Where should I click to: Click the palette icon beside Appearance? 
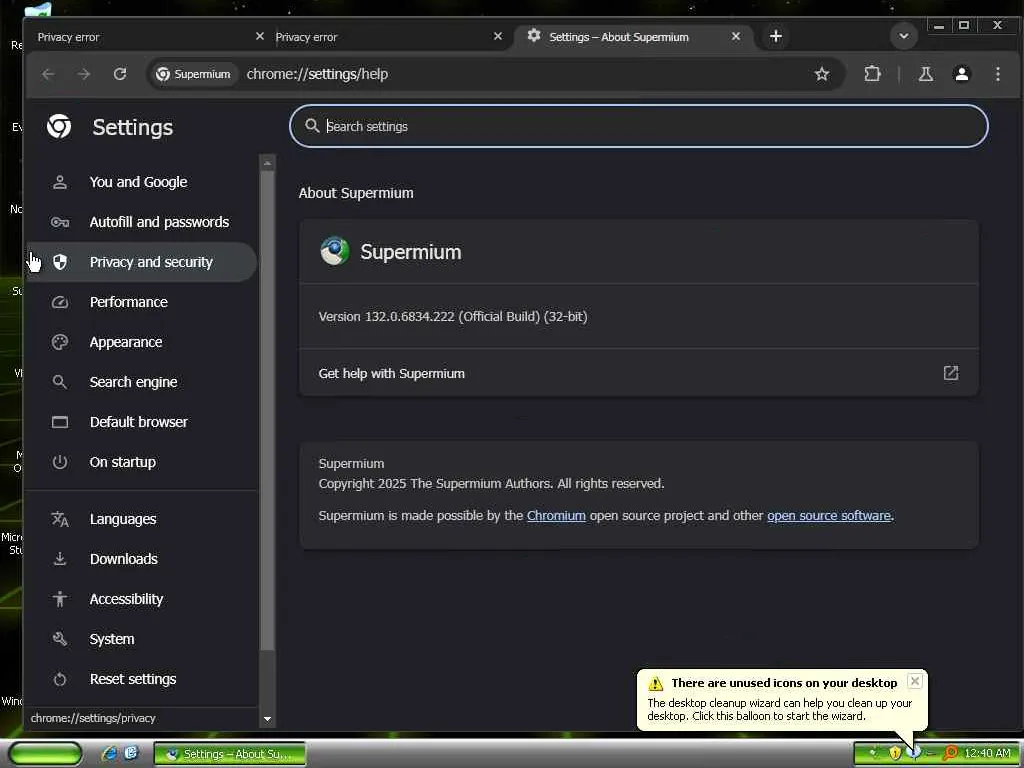pyautogui.click(x=59, y=342)
